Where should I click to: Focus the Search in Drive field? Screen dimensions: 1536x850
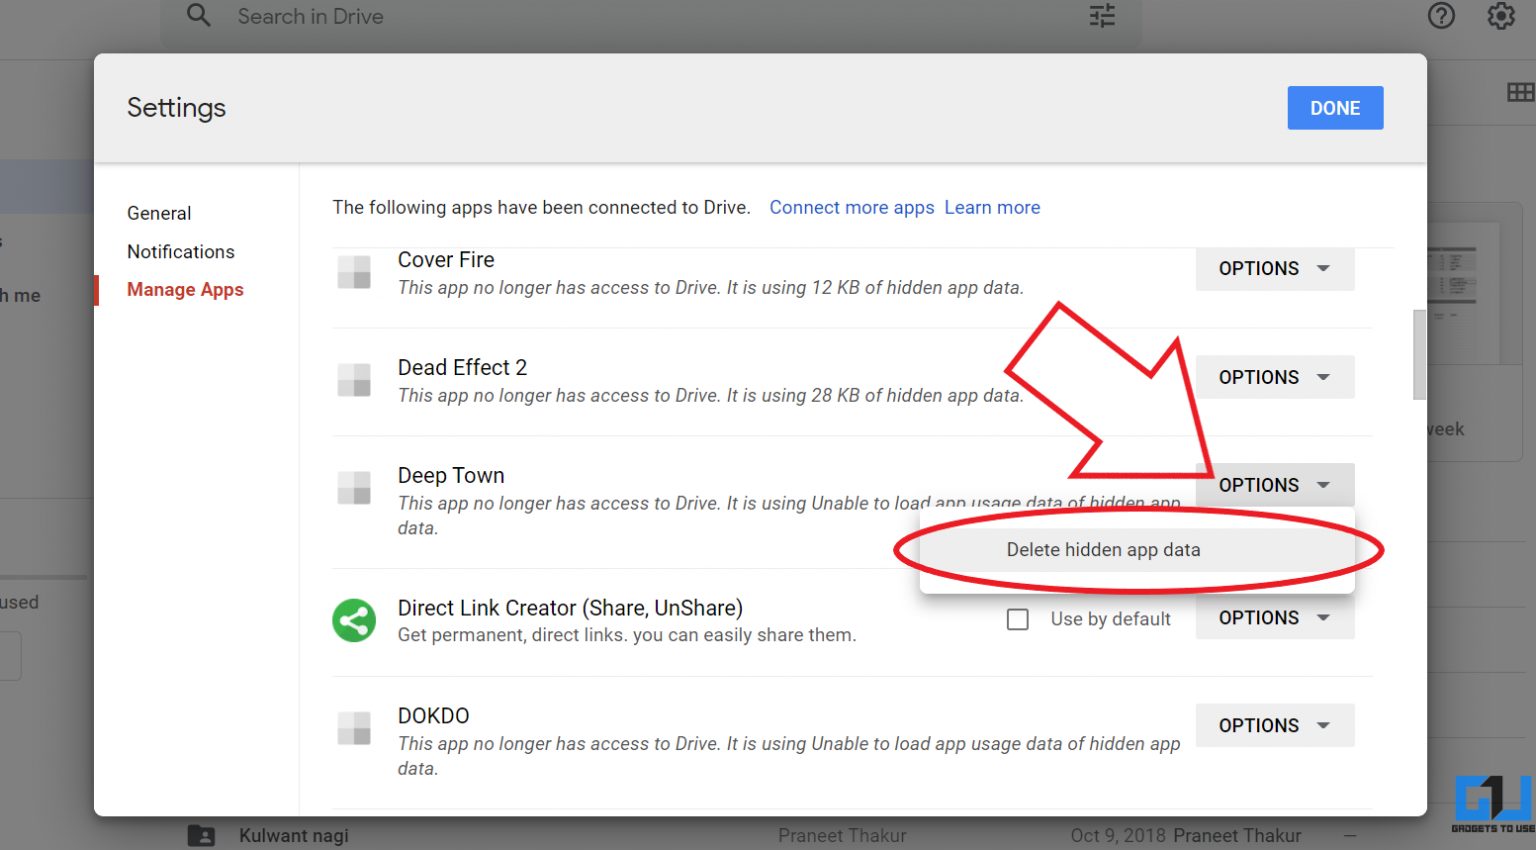pos(650,16)
